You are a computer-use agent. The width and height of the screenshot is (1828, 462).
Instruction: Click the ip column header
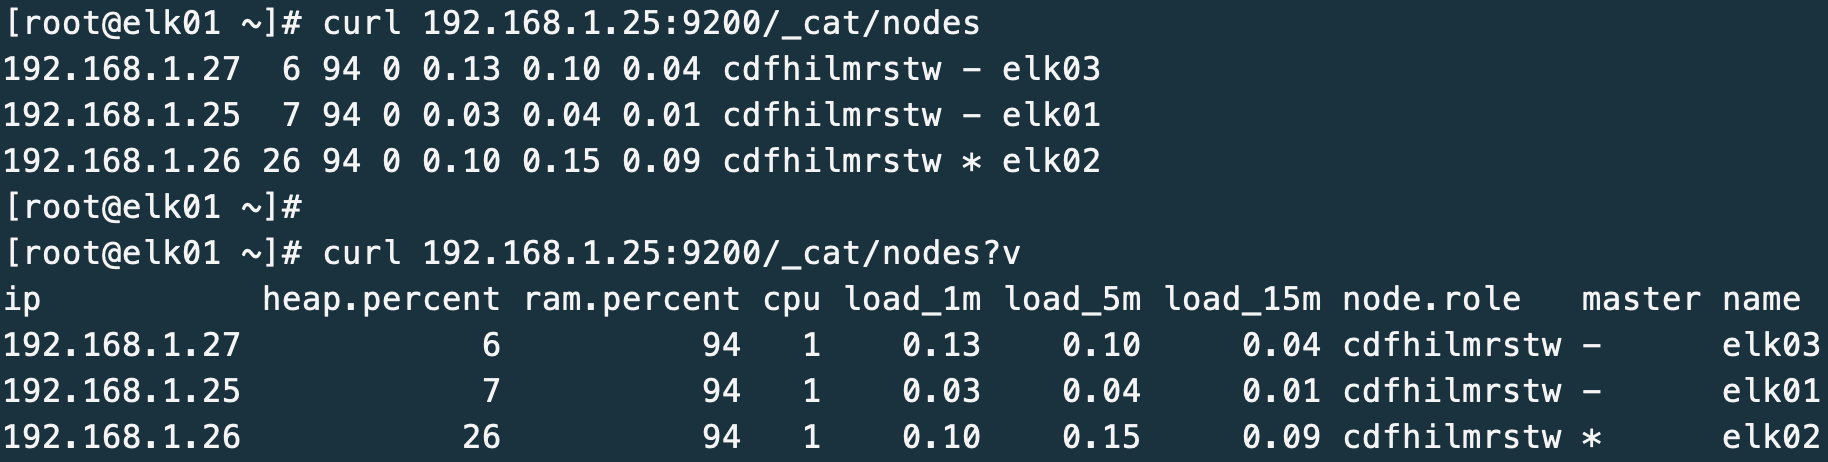22,299
